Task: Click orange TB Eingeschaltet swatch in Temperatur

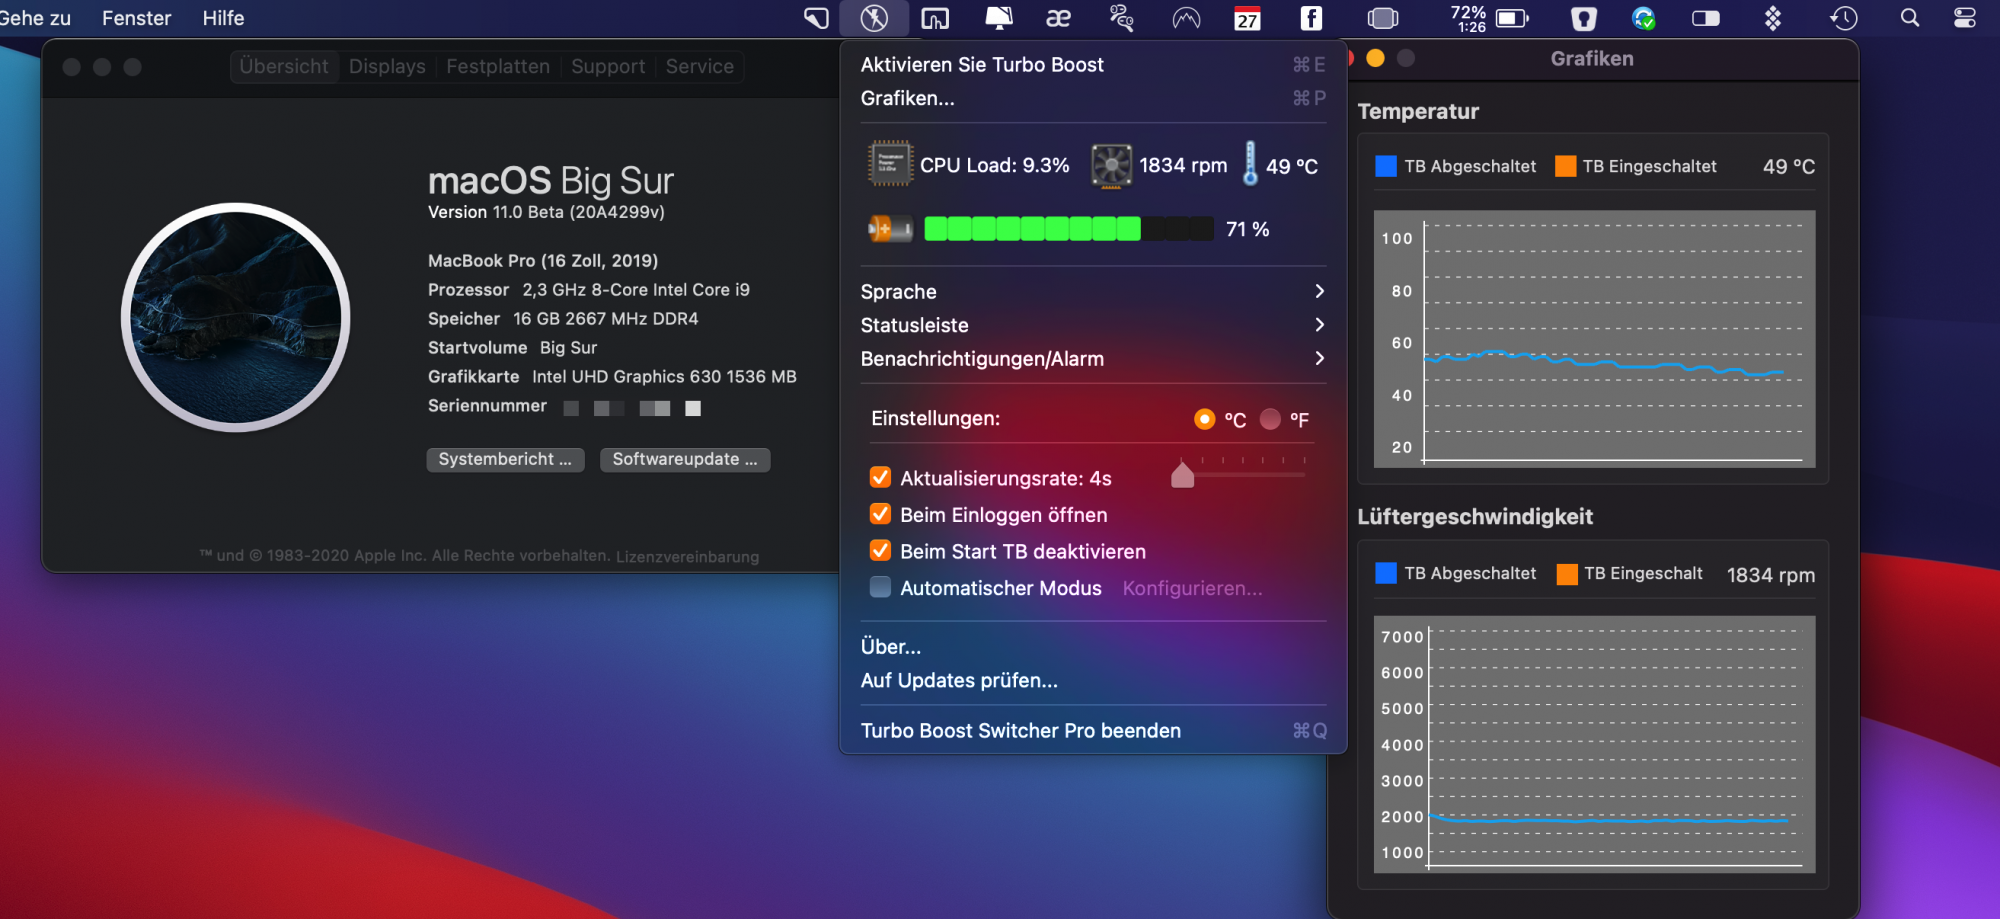Action: (1566, 166)
